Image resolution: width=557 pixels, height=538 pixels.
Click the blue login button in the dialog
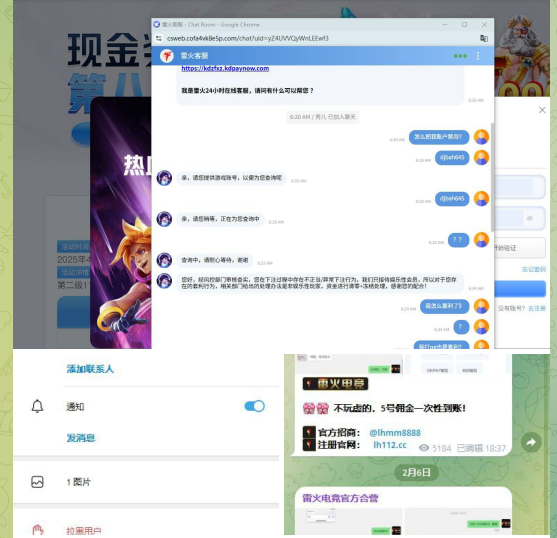coord(520,289)
